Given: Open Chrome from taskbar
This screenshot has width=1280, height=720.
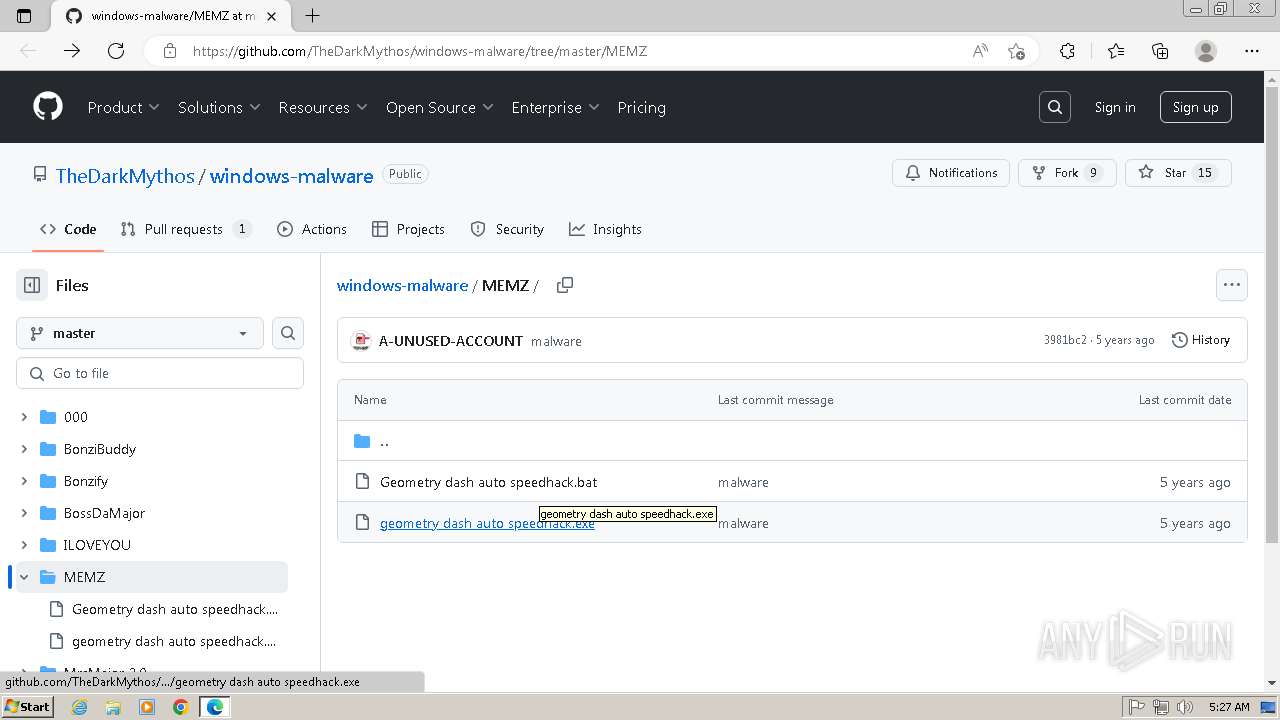Looking at the screenshot, I should [180, 707].
